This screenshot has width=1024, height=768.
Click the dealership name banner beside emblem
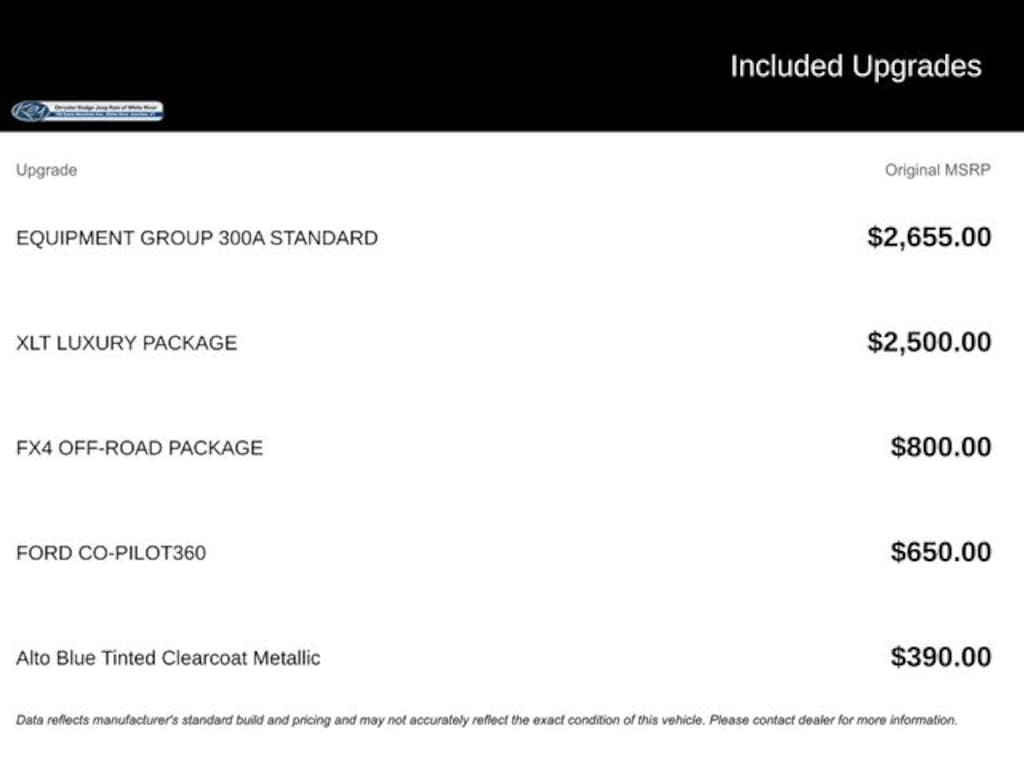(106, 110)
